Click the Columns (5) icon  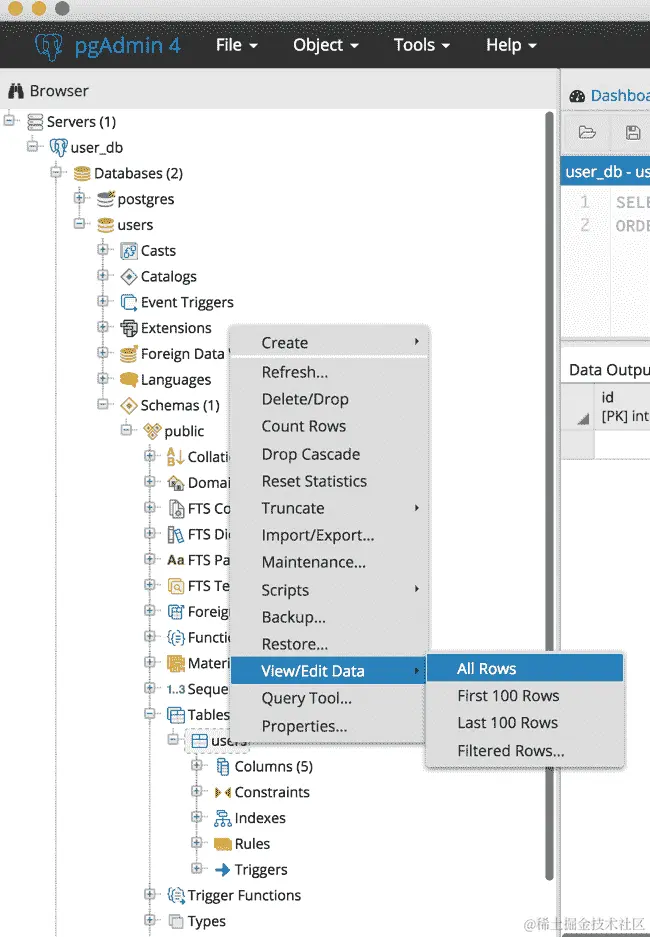pyautogui.click(x=223, y=767)
